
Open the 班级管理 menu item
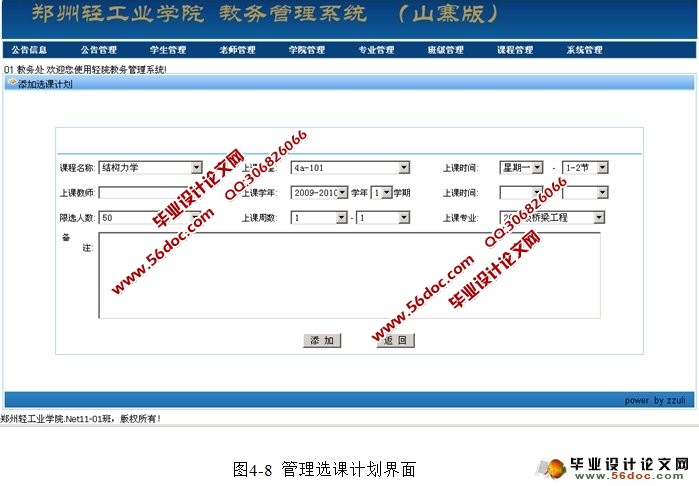click(446, 50)
